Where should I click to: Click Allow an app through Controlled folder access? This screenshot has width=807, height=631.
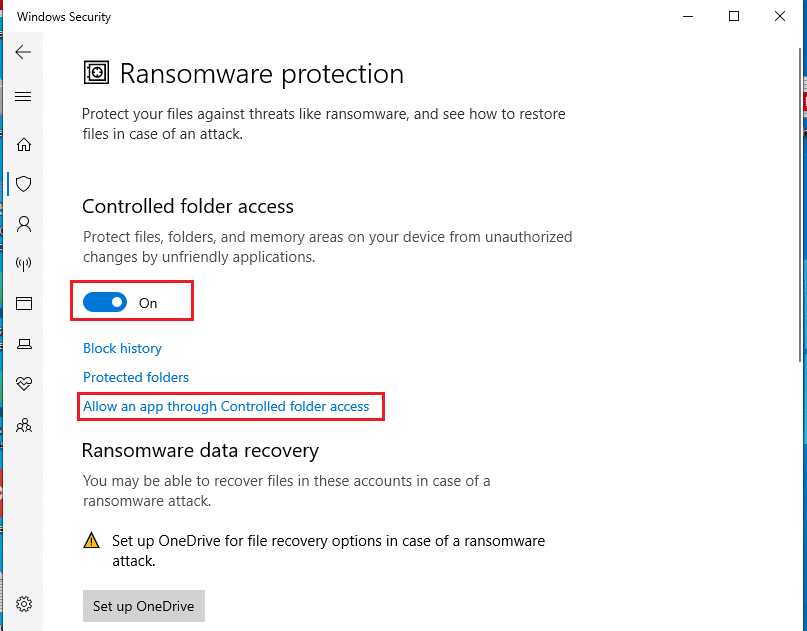pos(226,407)
